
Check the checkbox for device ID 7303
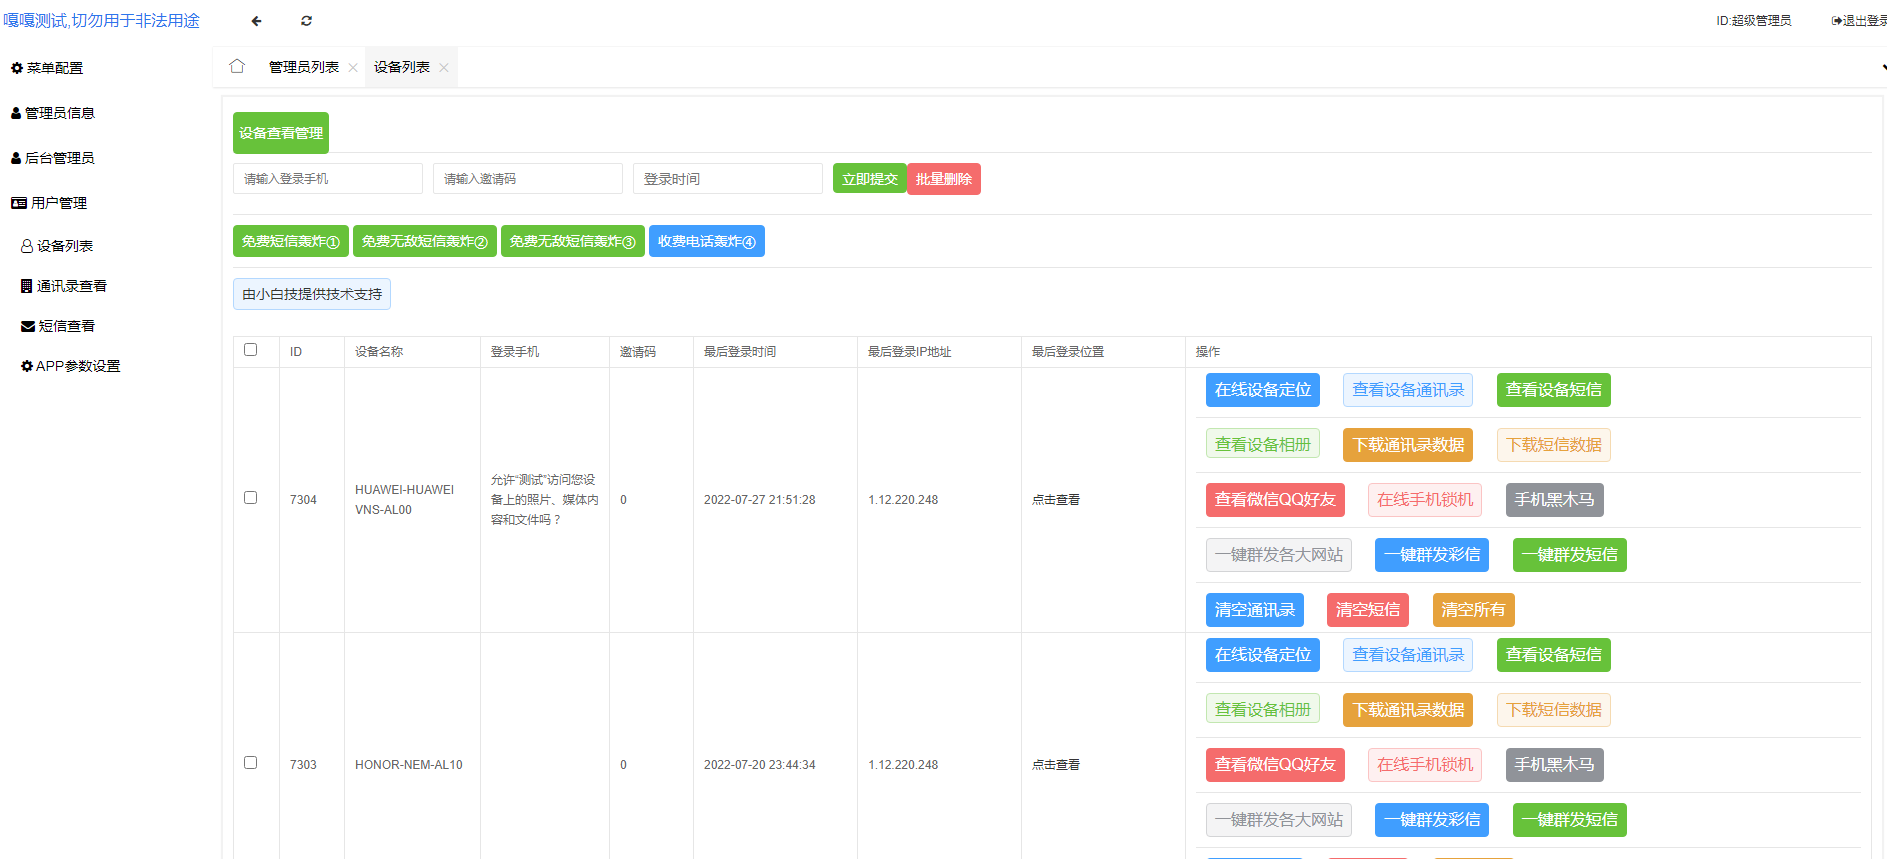(251, 763)
